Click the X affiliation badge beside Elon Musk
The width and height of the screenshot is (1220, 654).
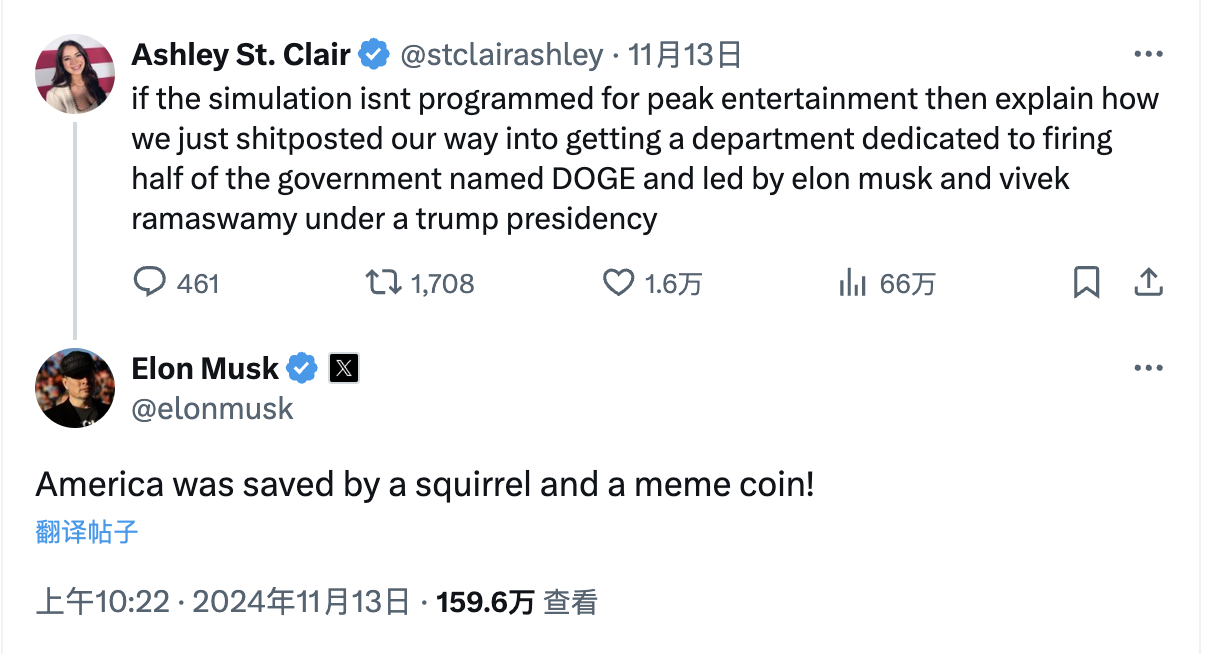pyautogui.click(x=343, y=369)
